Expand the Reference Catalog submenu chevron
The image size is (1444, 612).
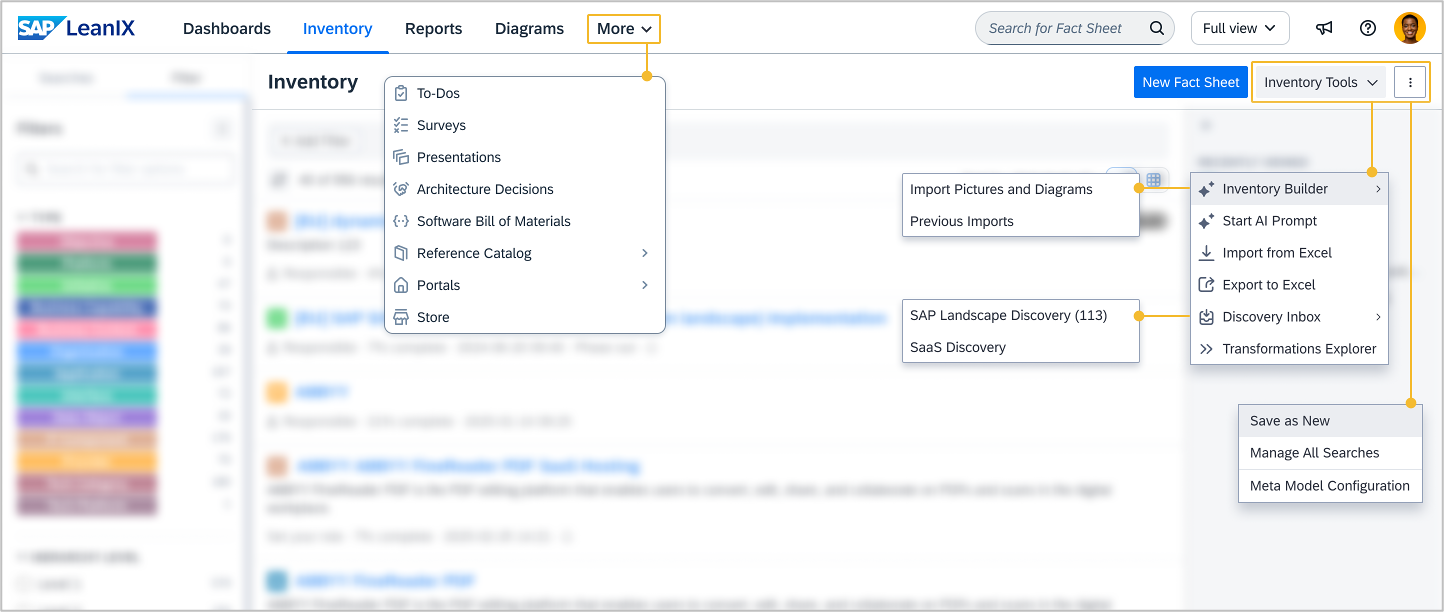[645, 253]
